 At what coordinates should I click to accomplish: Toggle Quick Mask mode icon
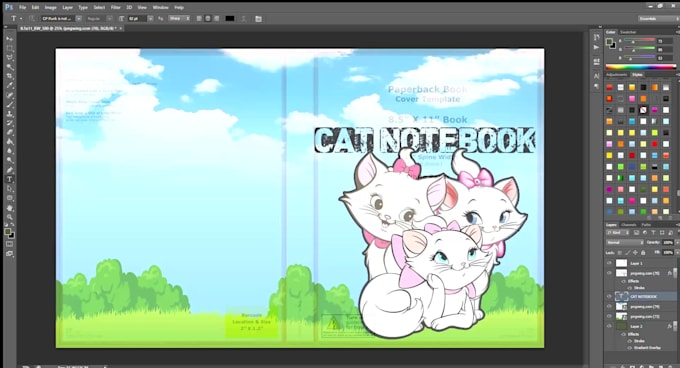[10, 244]
